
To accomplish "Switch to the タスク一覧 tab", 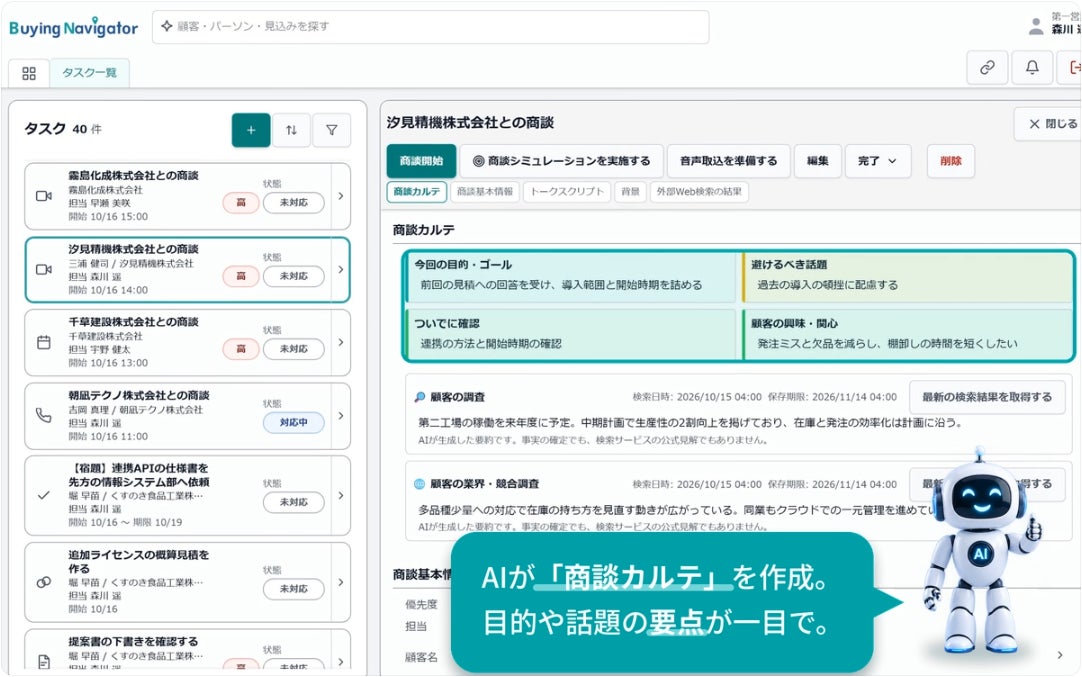I will click(x=89, y=73).
